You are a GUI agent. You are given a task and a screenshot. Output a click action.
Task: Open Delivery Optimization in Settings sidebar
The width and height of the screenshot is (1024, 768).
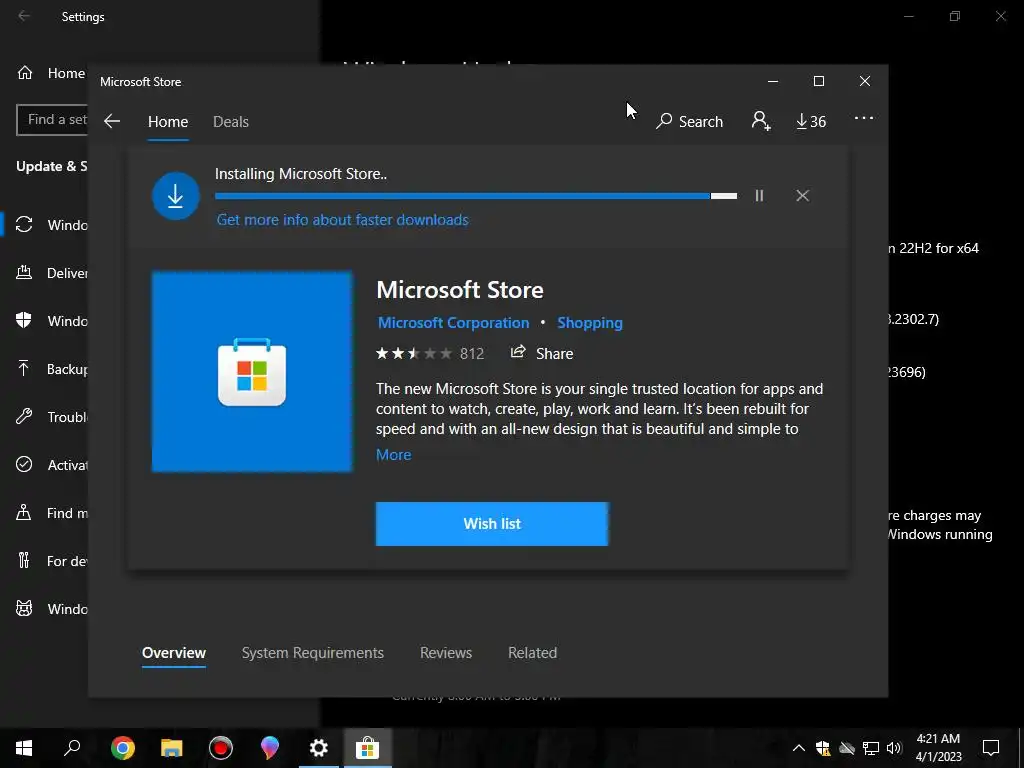[x=51, y=273]
